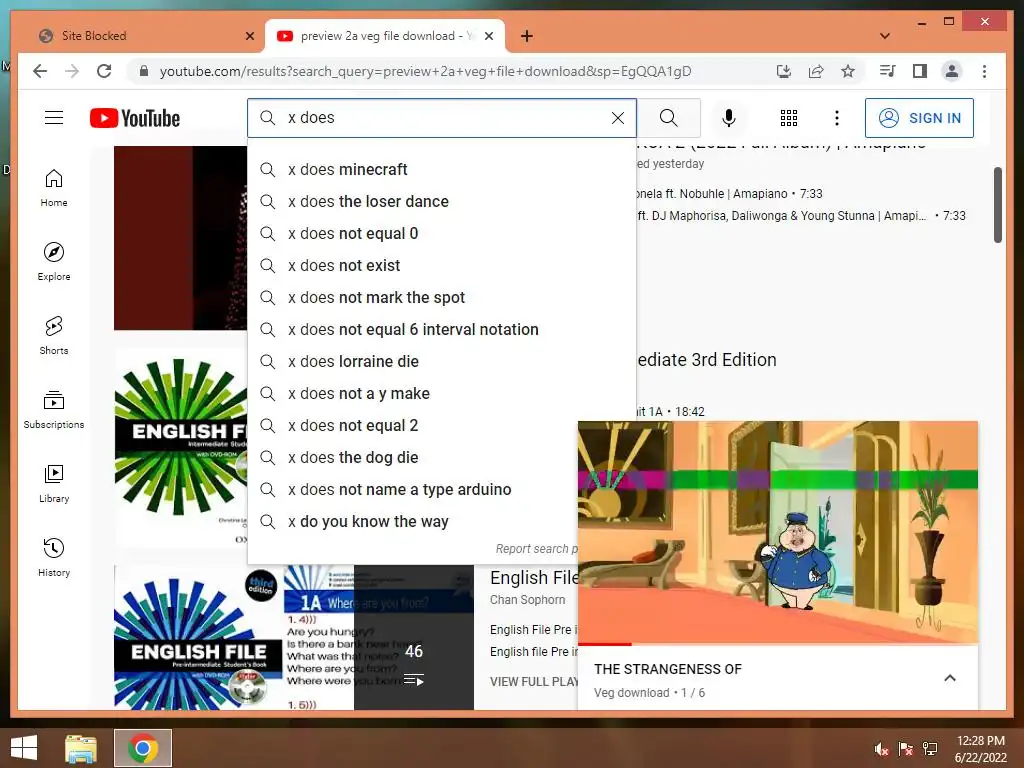Open Shorts in the sidebar
The width and height of the screenshot is (1024, 768).
click(54, 336)
